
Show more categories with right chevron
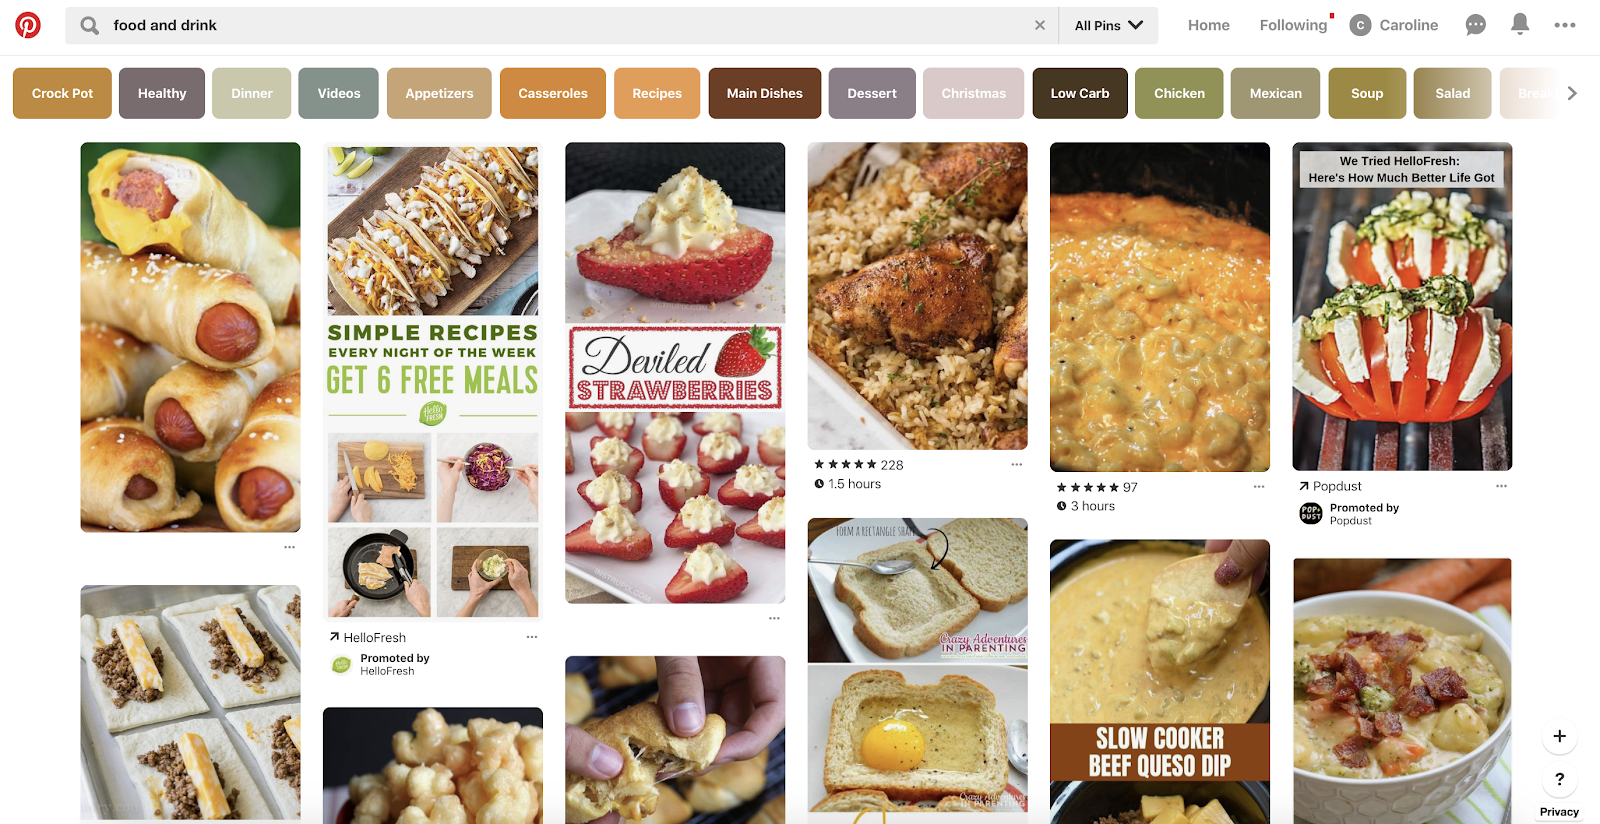[x=1572, y=93]
